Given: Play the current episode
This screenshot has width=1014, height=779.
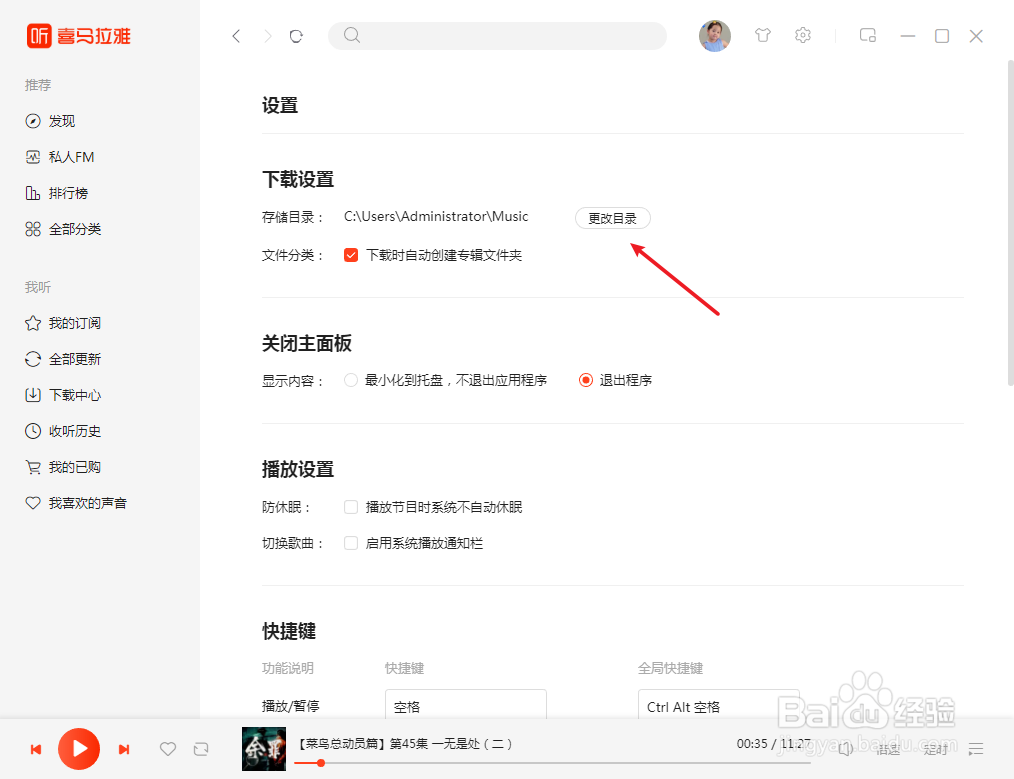Looking at the screenshot, I should pos(79,748).
